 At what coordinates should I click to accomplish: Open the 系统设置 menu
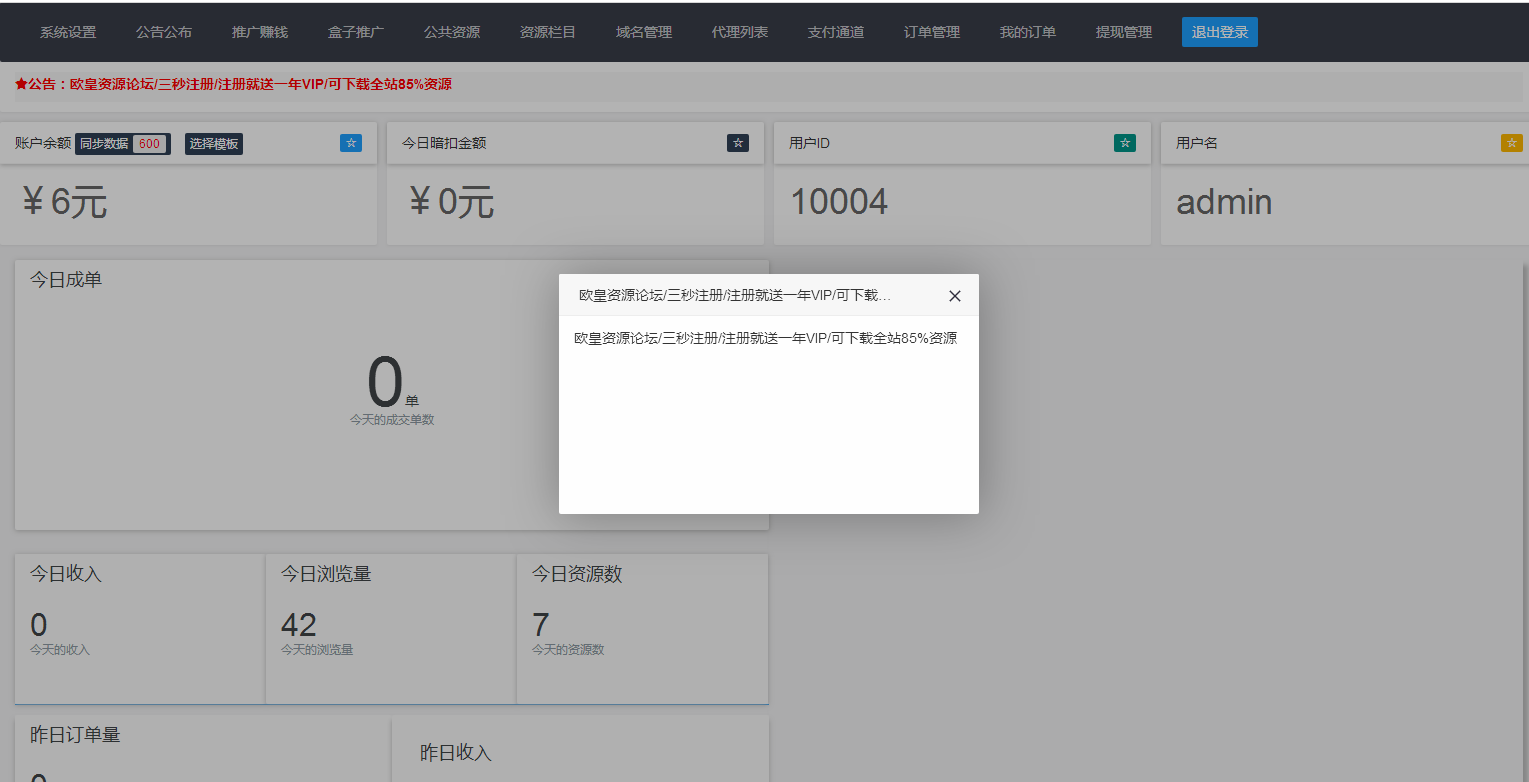coord(66,31)
